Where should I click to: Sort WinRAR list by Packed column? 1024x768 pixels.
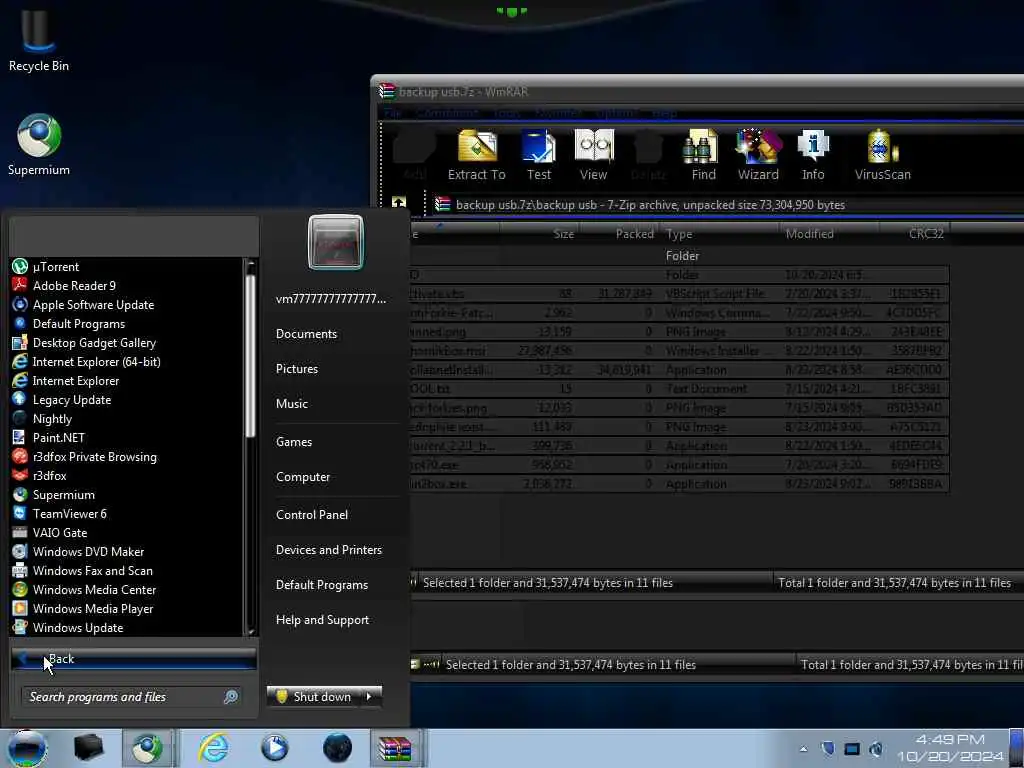[620, 234]
